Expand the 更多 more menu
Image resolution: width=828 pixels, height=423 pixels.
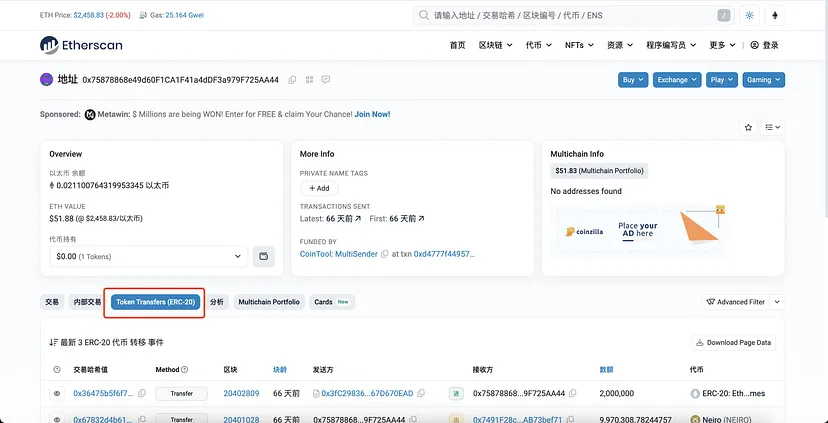point(722,45)
